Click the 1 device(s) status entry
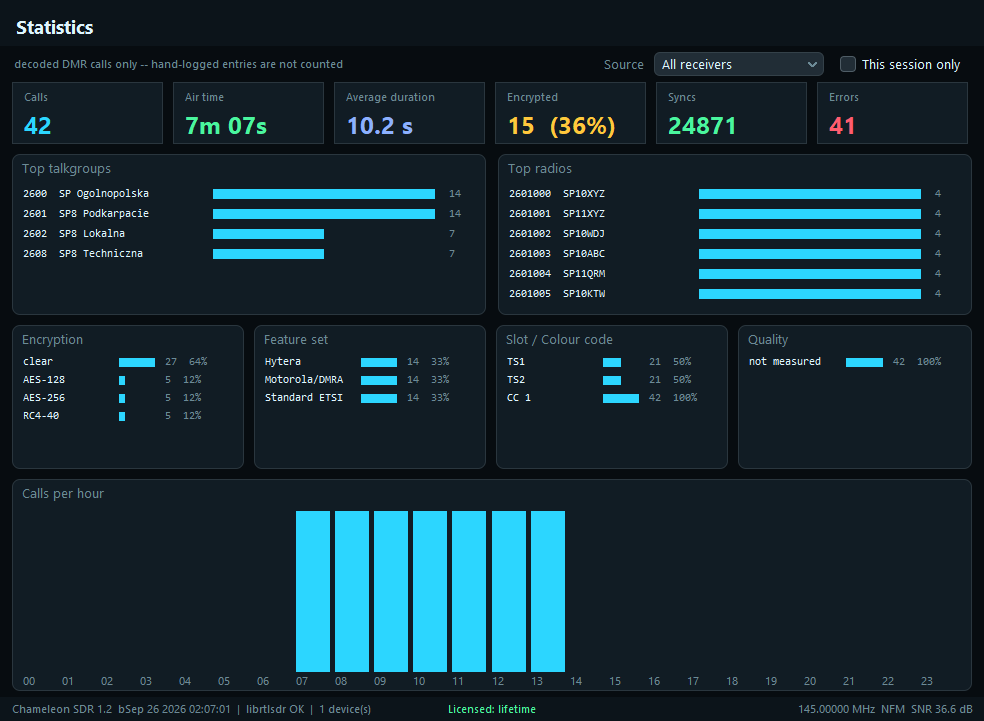The height and width of the screenshot is (721, 984). click(x=345, y=709)
